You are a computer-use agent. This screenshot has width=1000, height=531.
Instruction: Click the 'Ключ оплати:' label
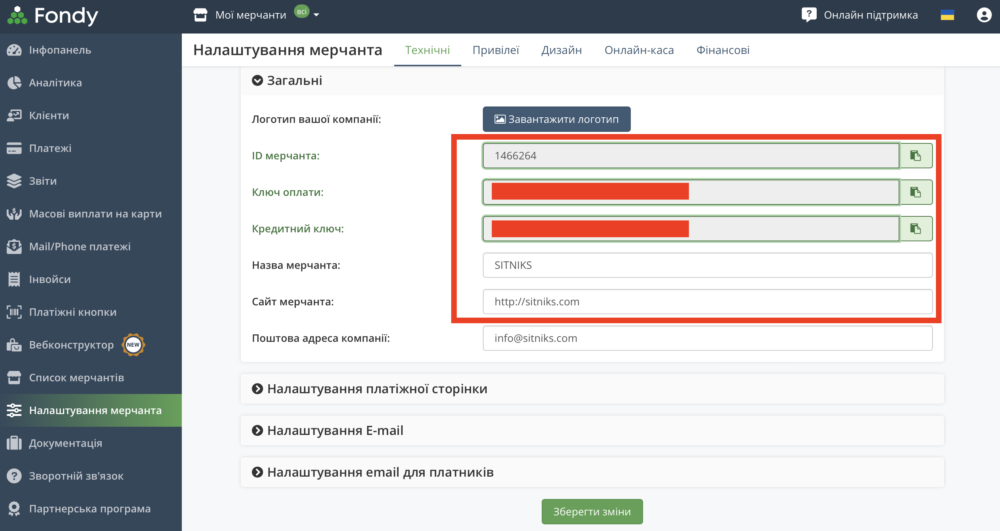point(288,192)
